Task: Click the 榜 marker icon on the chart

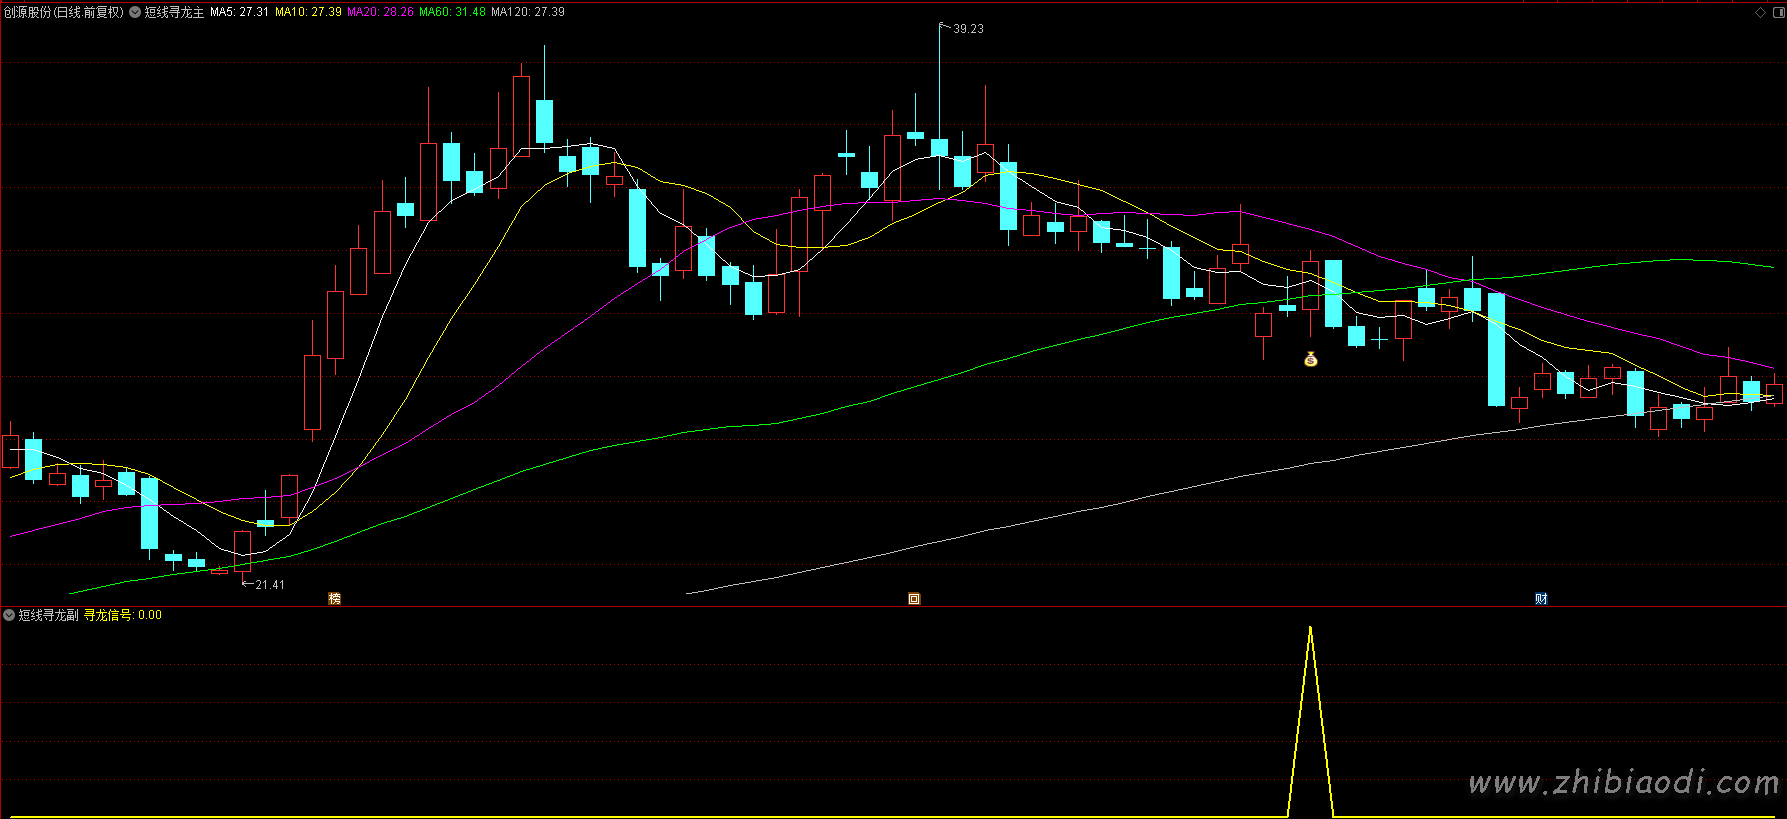Action: pos(335,598)
